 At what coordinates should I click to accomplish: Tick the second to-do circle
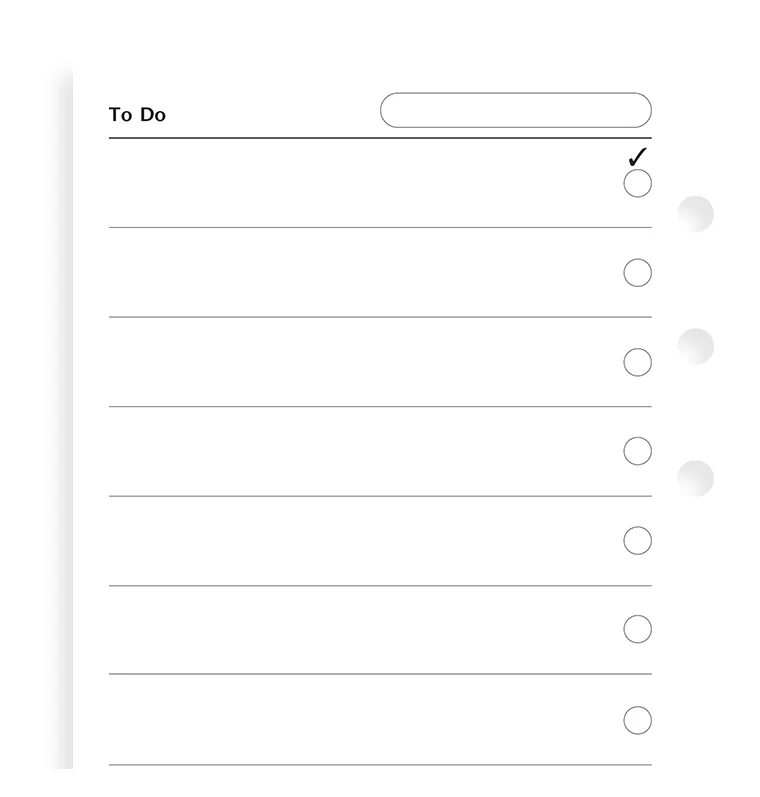coord(637,273)
